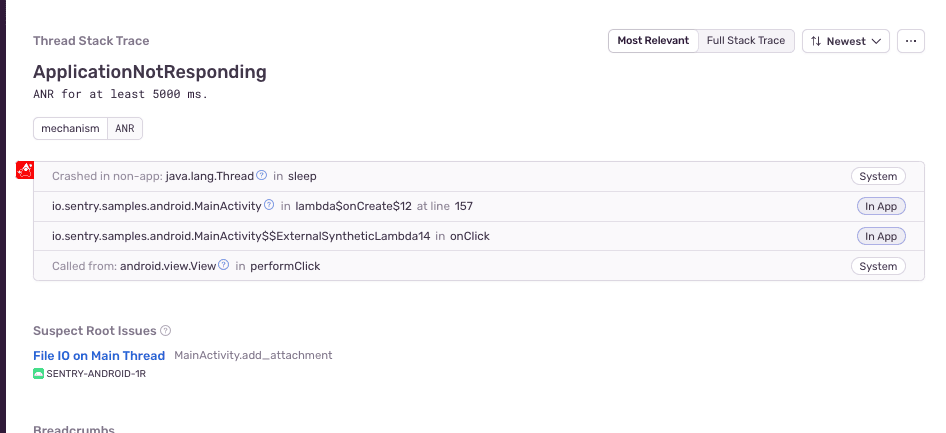
Task: Click In App badge on the onClick frame
Action: click(880, 236)
